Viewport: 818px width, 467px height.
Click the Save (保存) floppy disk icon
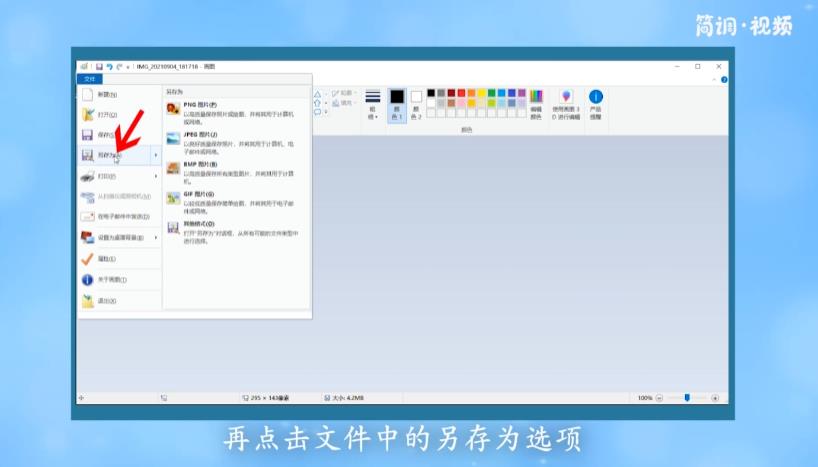88,135
